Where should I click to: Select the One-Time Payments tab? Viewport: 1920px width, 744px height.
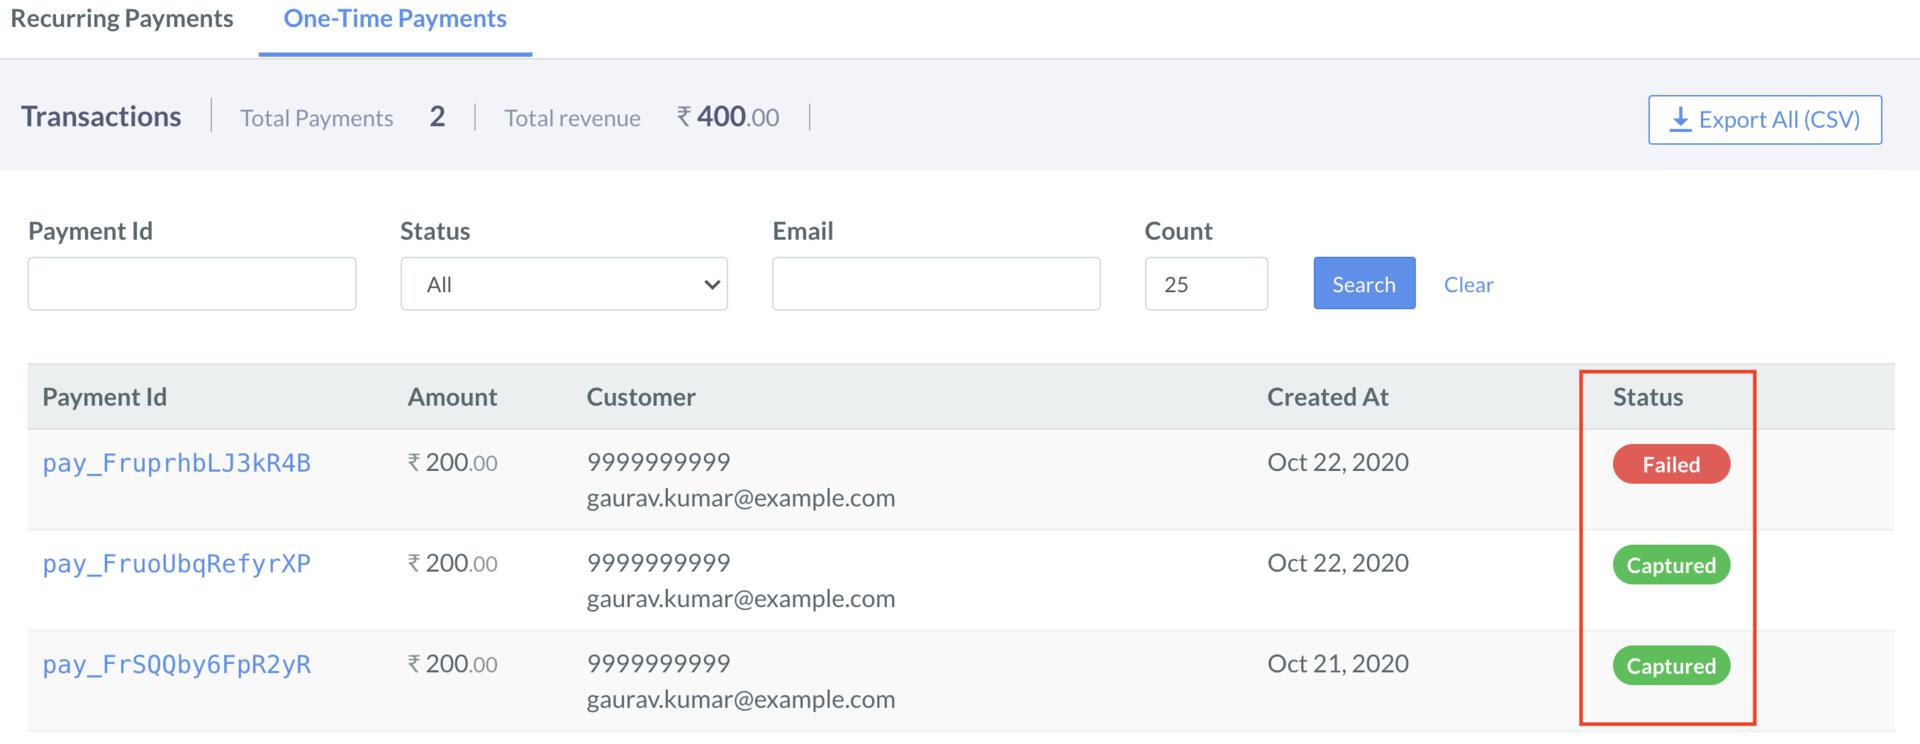pos(394,18)
